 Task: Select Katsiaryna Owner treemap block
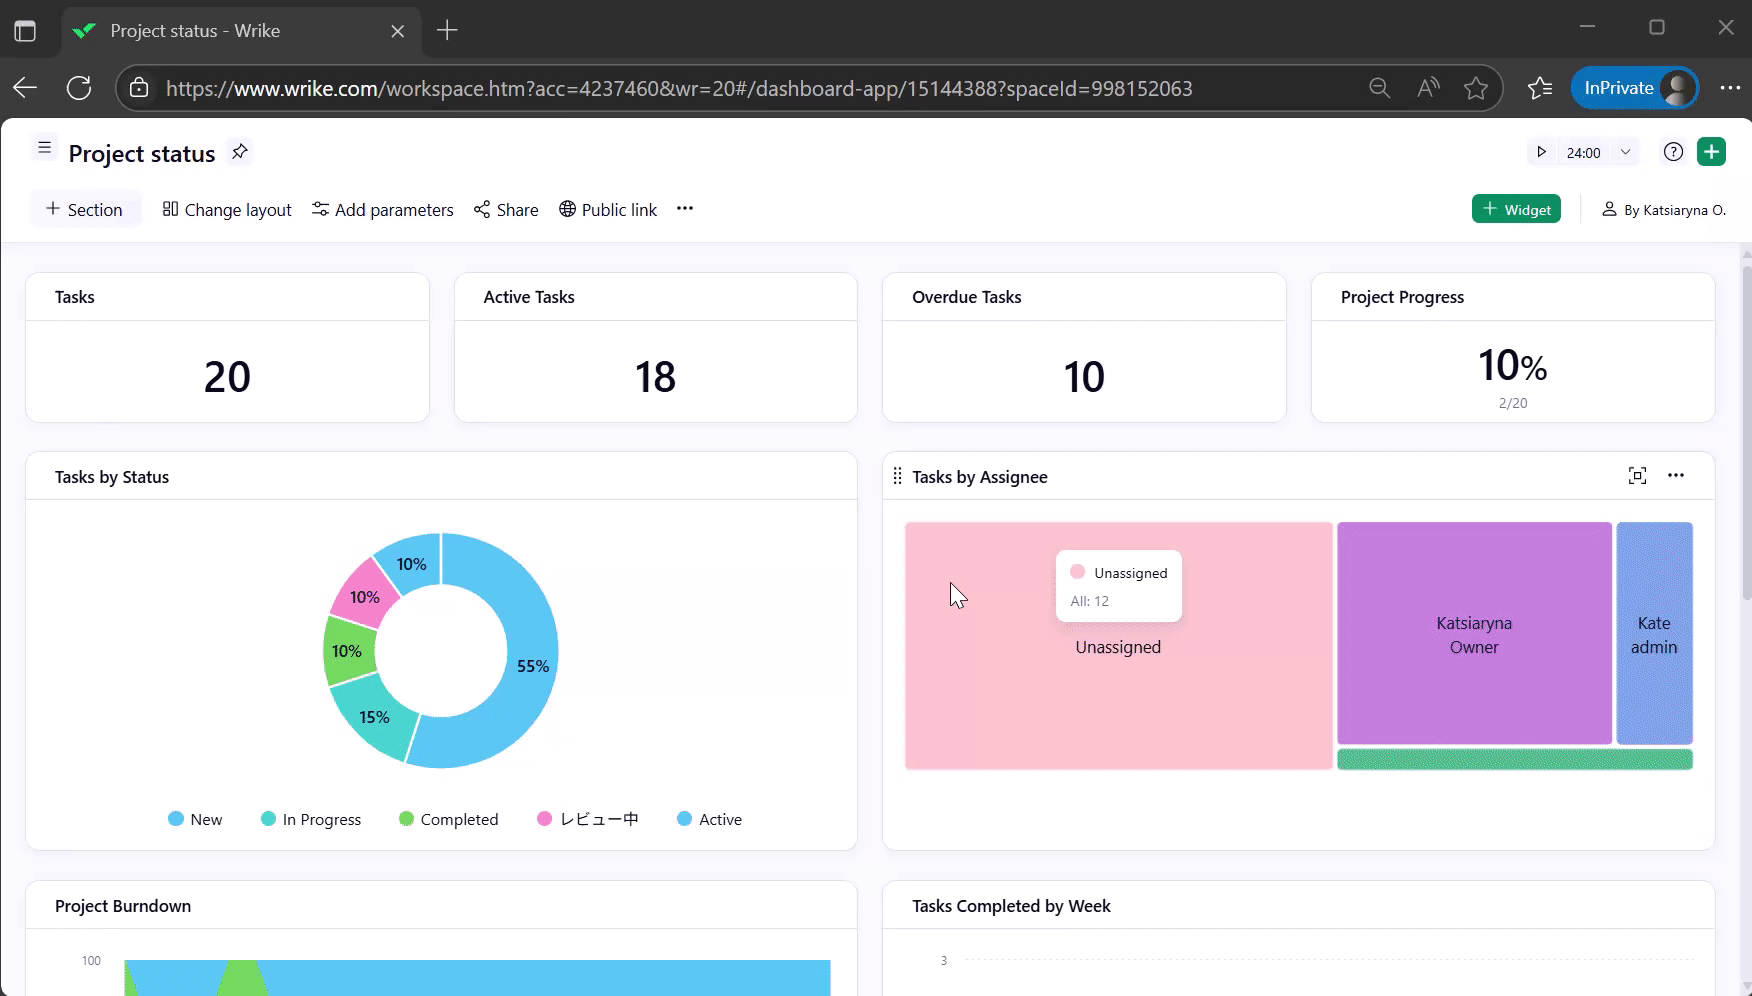[1474, 634]
